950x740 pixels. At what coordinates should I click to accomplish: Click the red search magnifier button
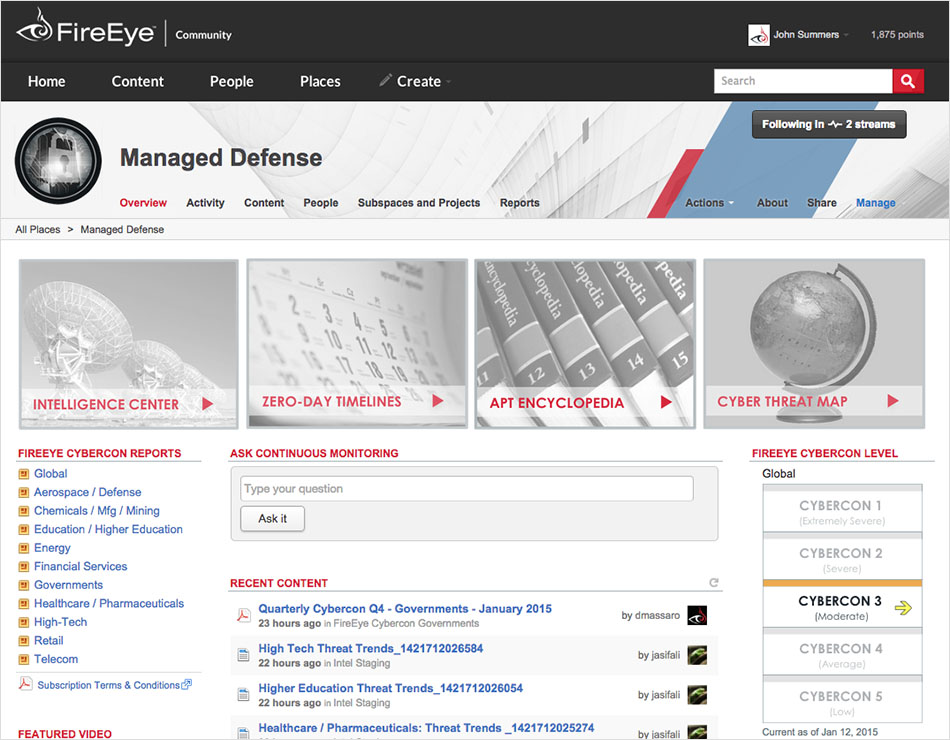(x=908, y=81)
